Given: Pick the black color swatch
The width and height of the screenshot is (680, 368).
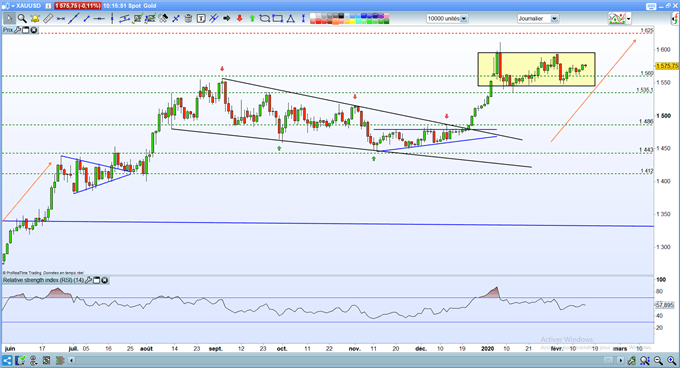Looking at the screenshot, I should pos(341,16).
